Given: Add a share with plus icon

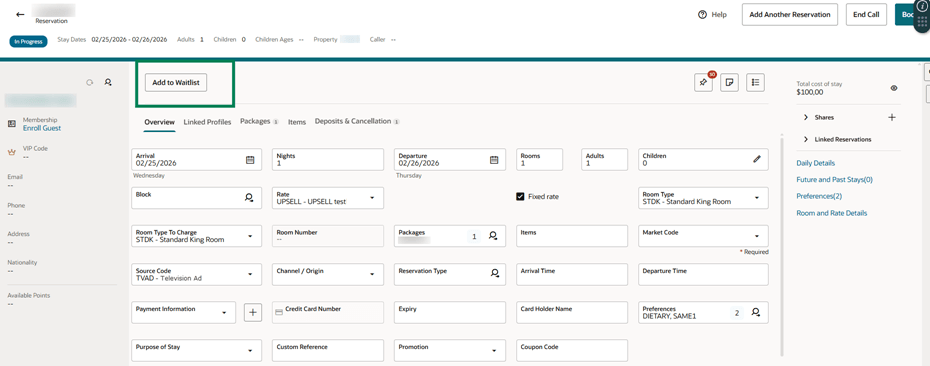Looking at the screenshot, I should point(891,117).
